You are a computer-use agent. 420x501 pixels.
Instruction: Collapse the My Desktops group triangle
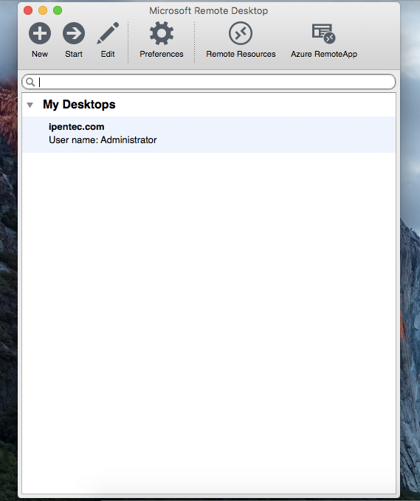coord(30,105)
